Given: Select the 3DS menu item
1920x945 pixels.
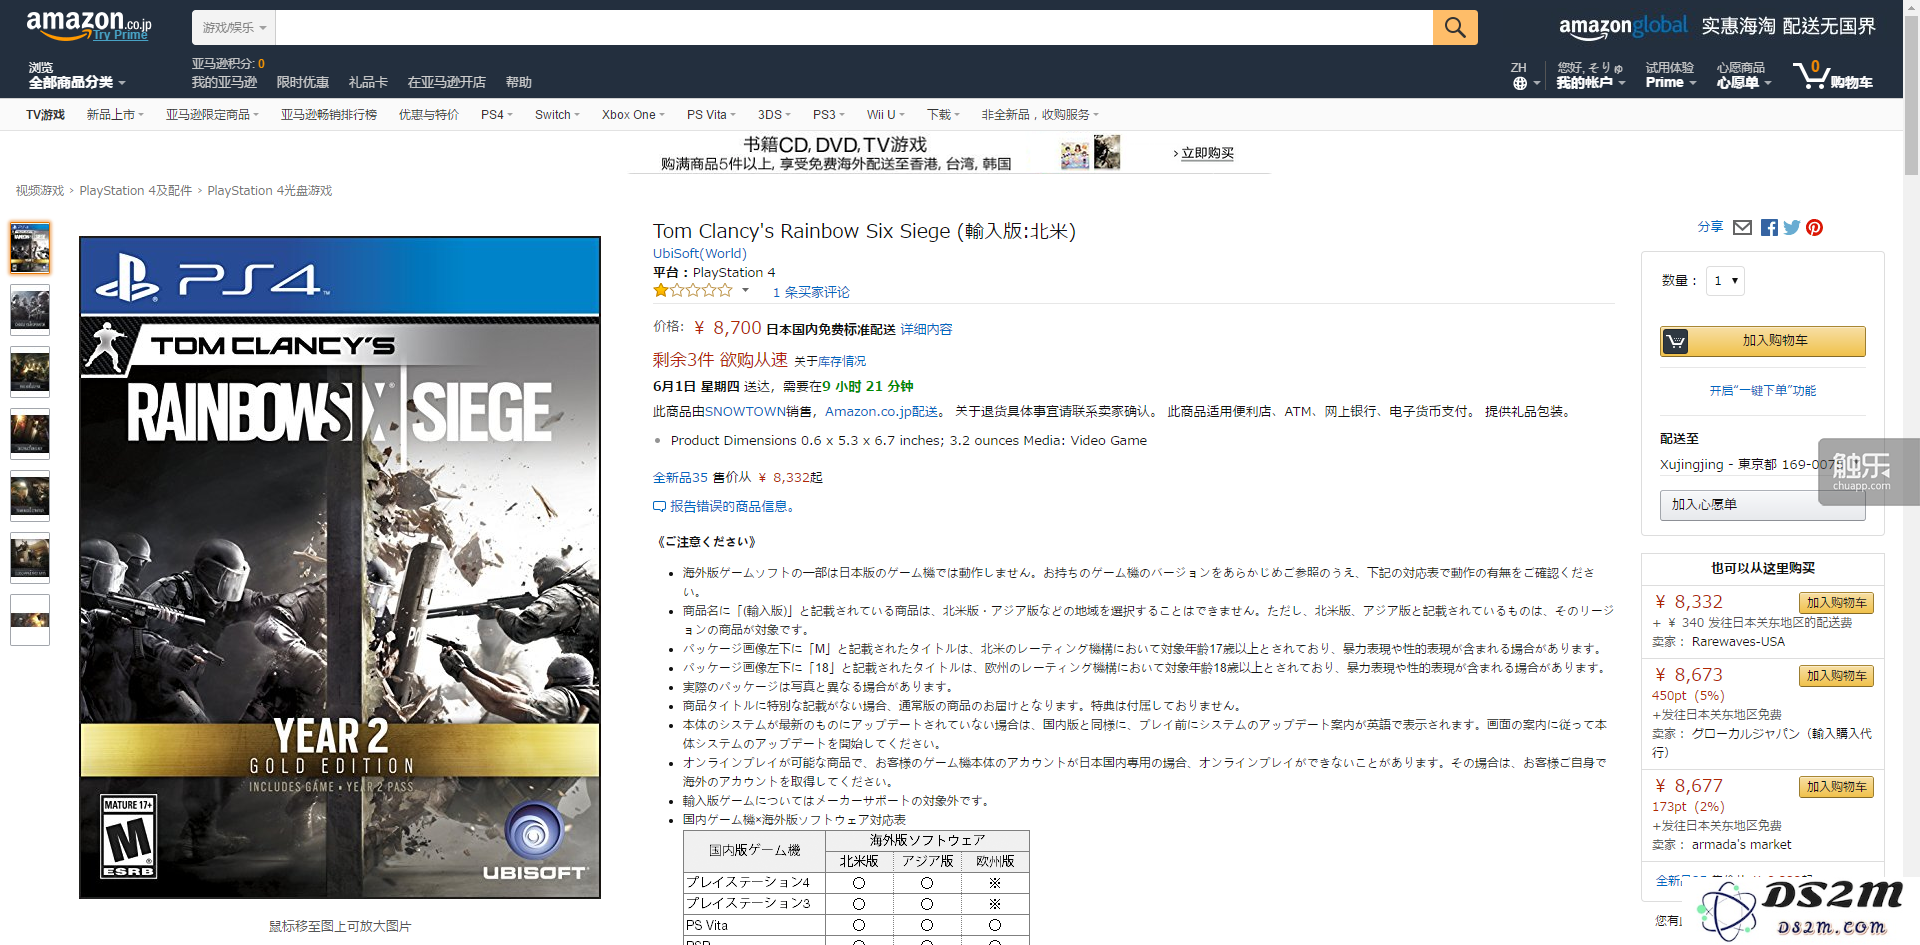Looking at the screenshot, I should [774, 115].
